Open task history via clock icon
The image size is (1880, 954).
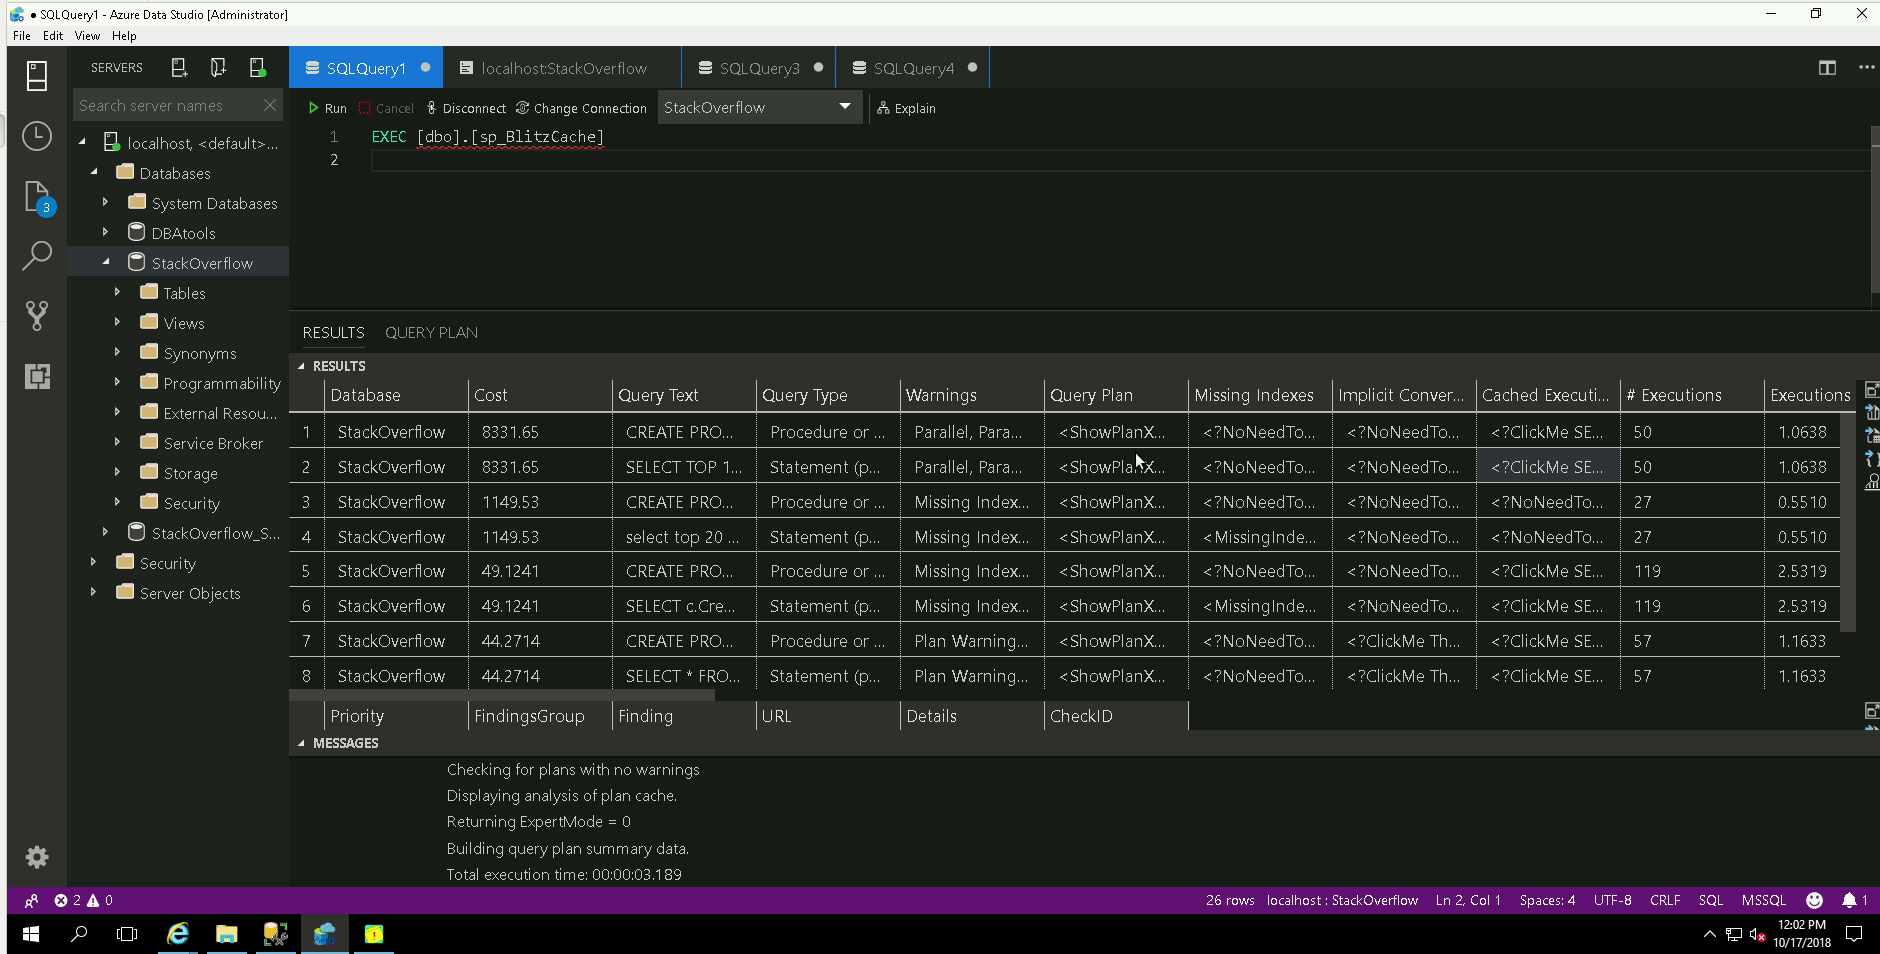(x=37, y=137)
